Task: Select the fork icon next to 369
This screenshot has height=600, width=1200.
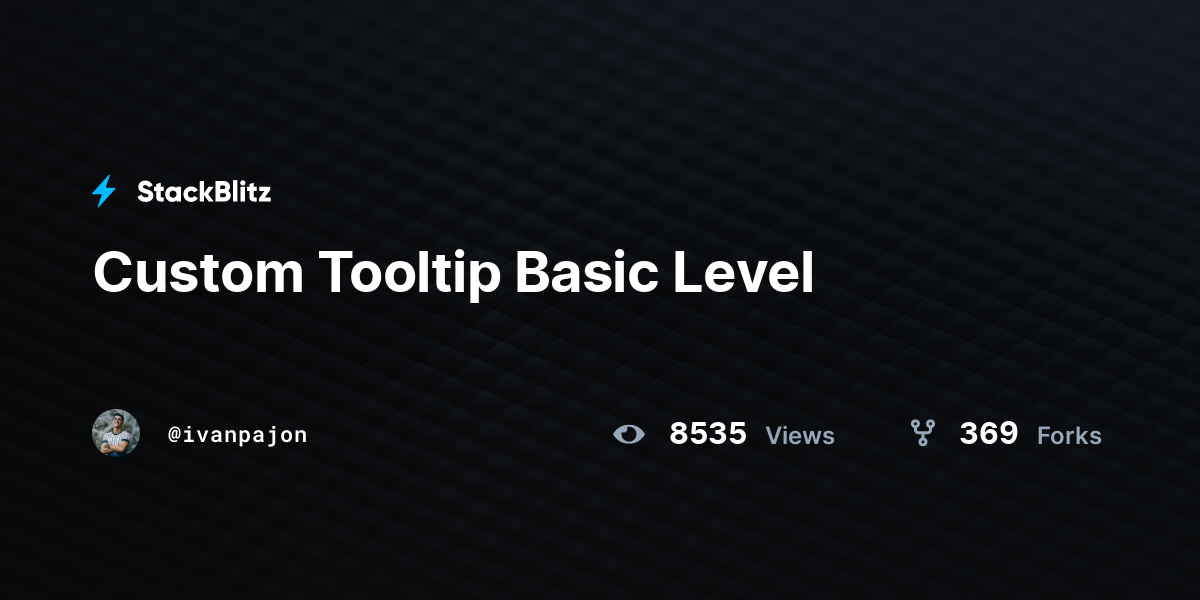Action: 922,433
